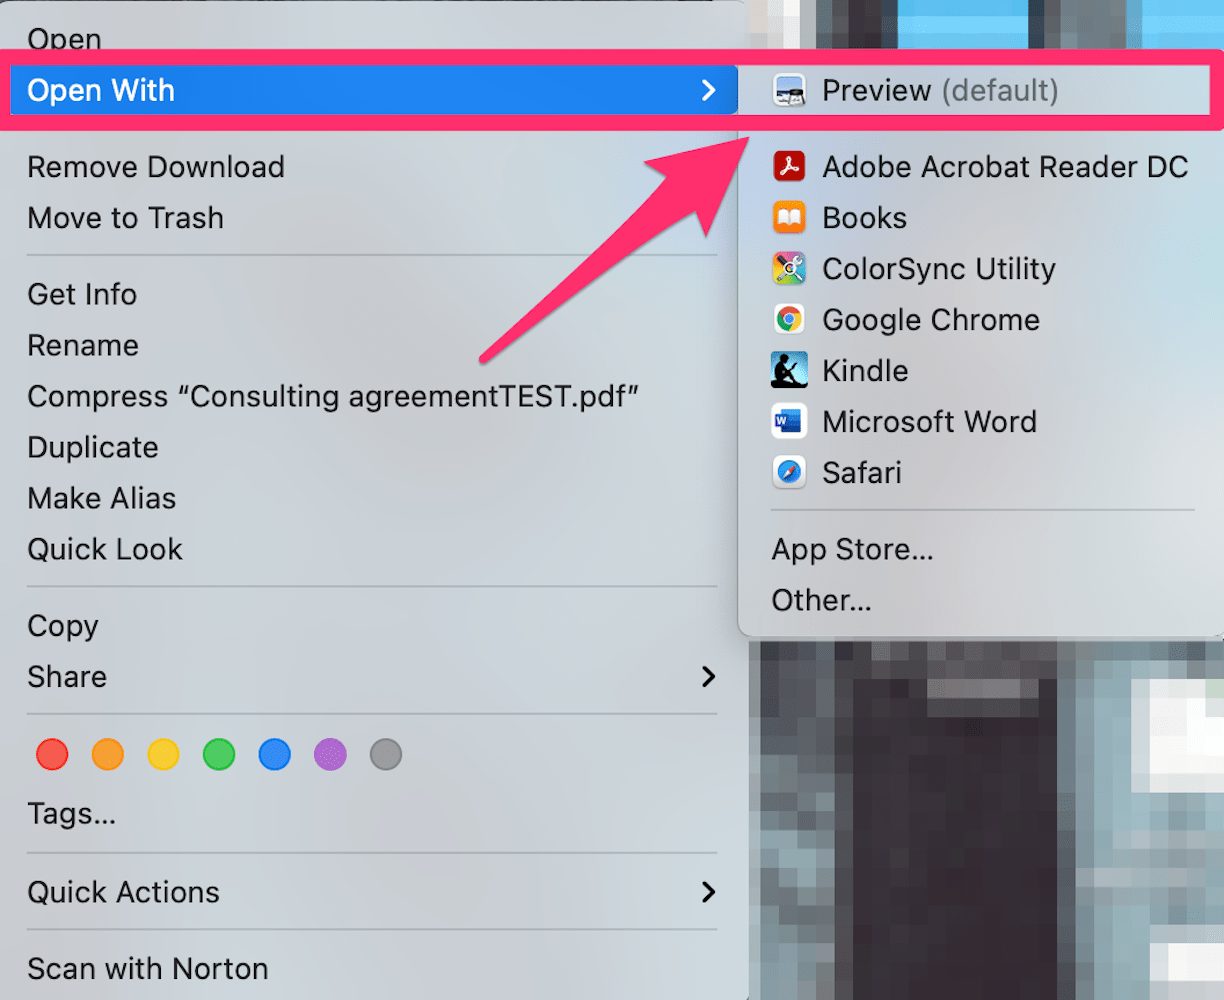This screenshot has height=1000, width=1224.
Task: Click the Google Chrome icon
Action: pyautogui.click(x=790, y=320)
